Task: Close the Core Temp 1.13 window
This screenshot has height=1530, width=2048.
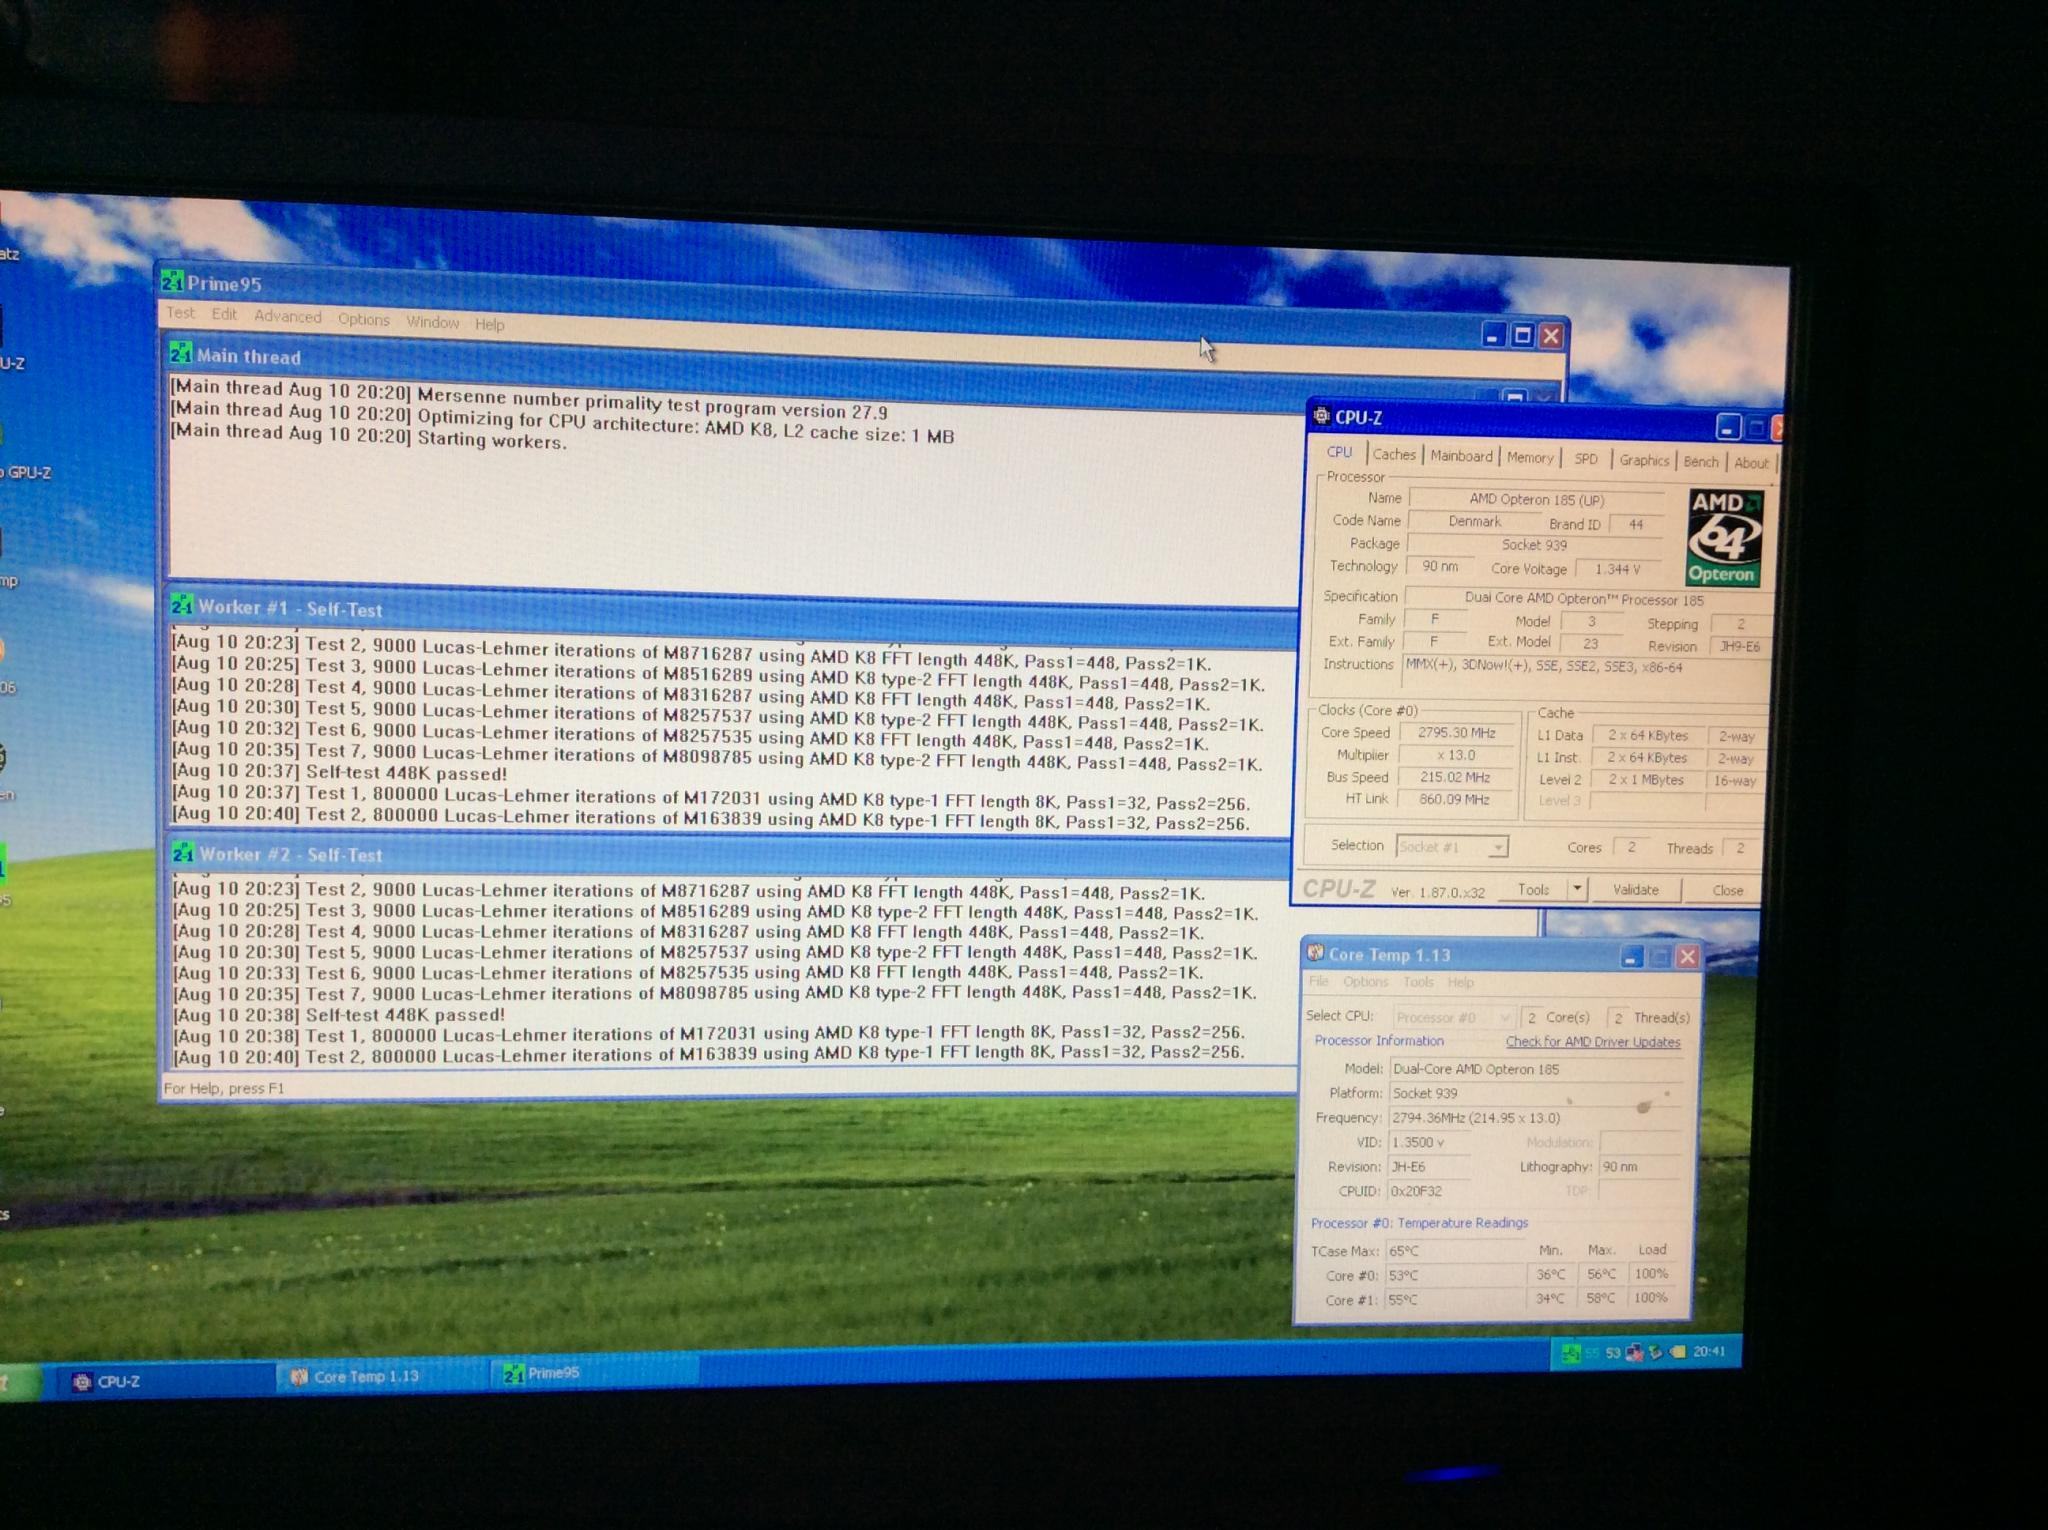Action: click(x=1688, y=957)
